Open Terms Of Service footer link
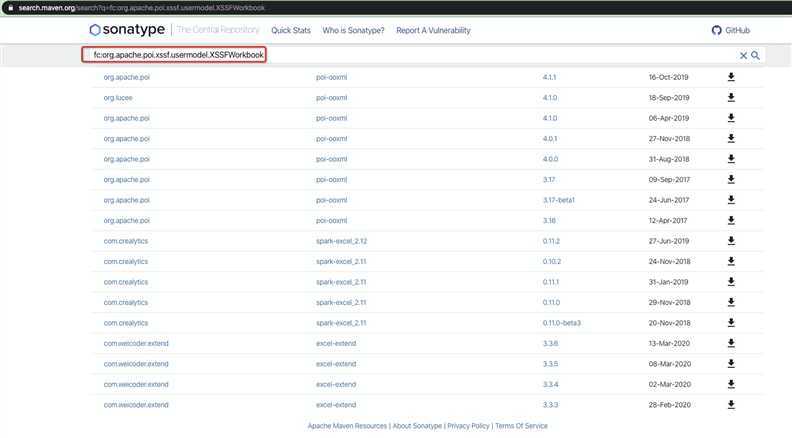Image resolution: width=792 pixels, height=438 pixels. tap(521, 426)
